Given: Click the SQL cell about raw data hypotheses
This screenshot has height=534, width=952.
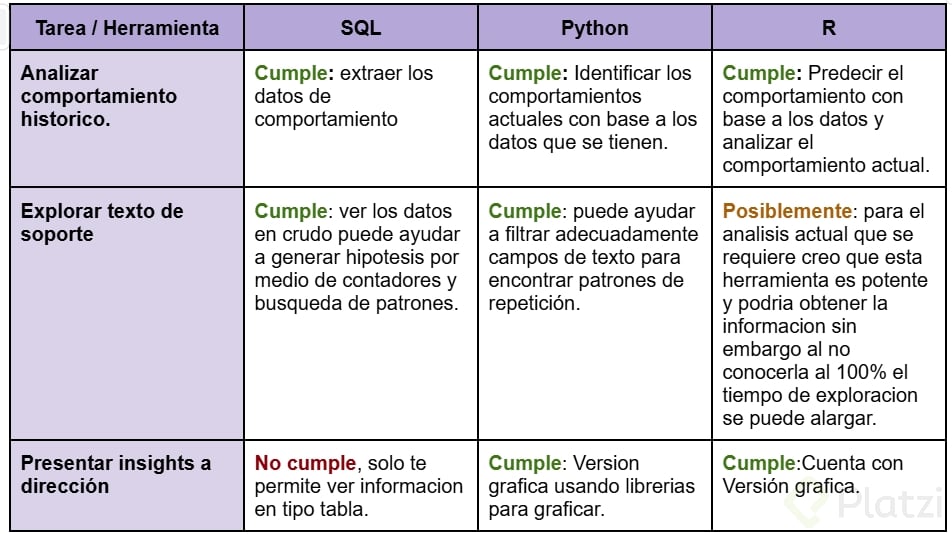Looking at the screenshot, I should pyautogui.click(x=357, y=257).
